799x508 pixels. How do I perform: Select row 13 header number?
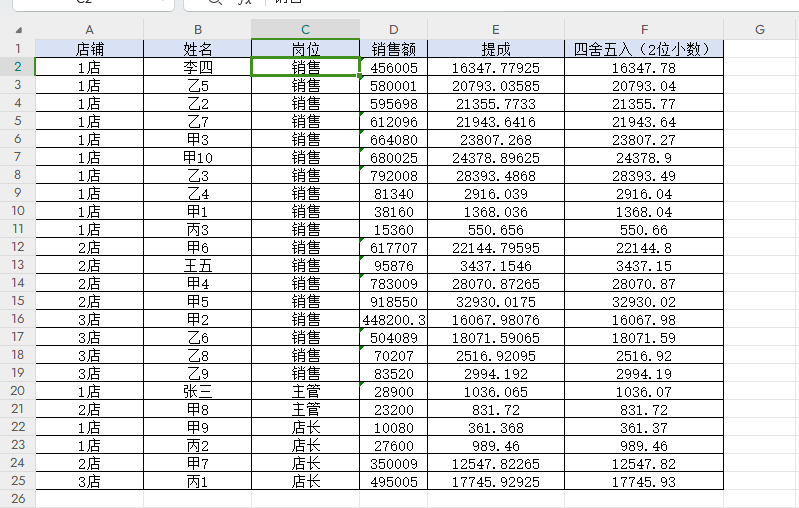(x=18, y=265)
